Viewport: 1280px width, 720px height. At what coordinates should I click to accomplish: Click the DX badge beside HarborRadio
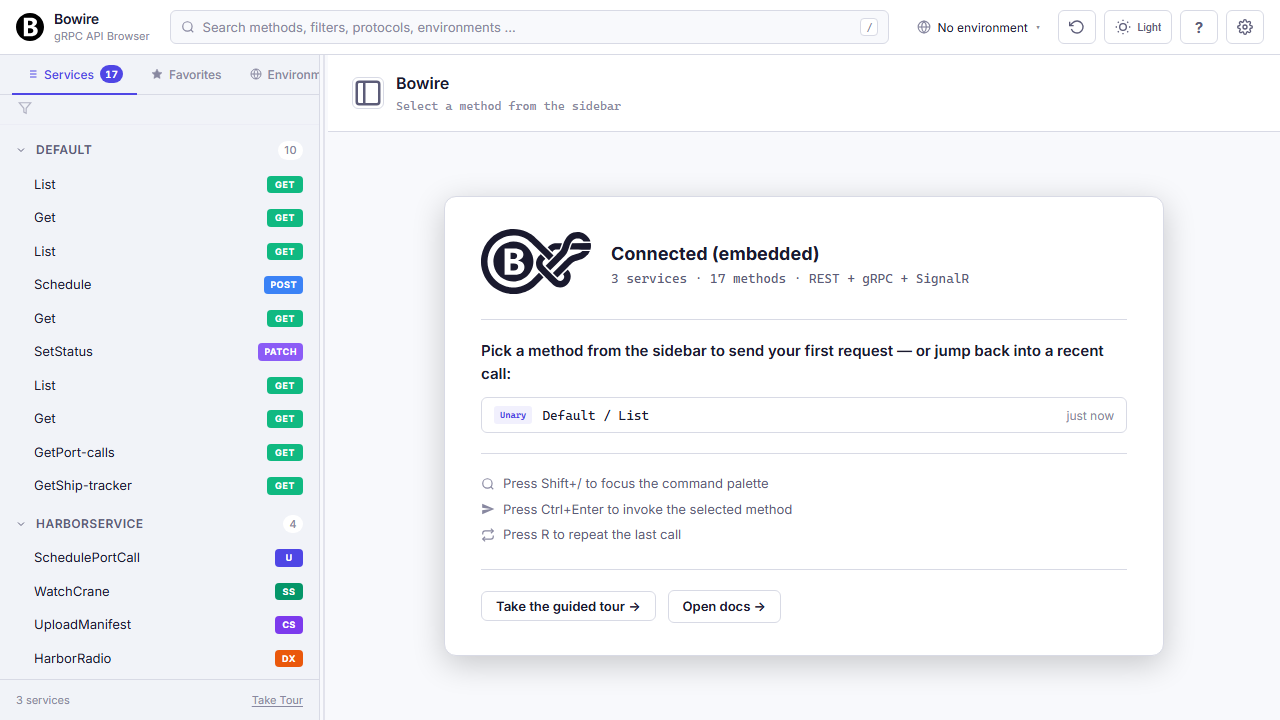pyautogui.click(x=289, y=659)
